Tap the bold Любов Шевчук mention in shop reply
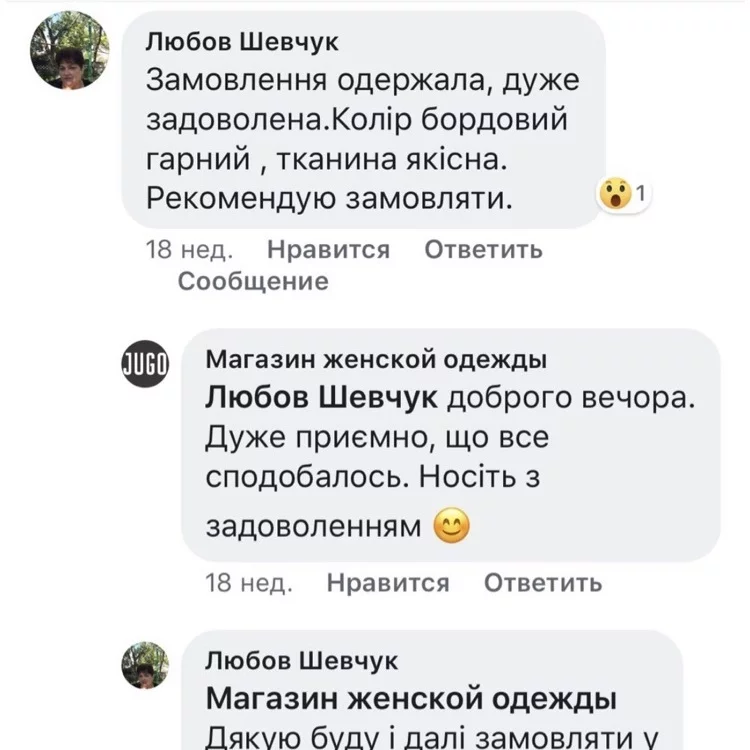Image resolution: width=750 pixels, height=750 pixels. pos(321,396)
